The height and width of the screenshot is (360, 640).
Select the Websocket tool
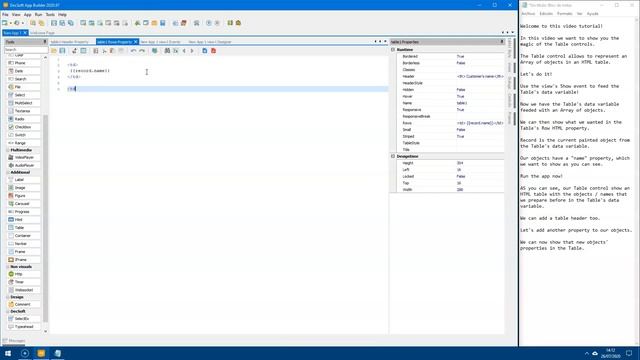coord(24,290)
